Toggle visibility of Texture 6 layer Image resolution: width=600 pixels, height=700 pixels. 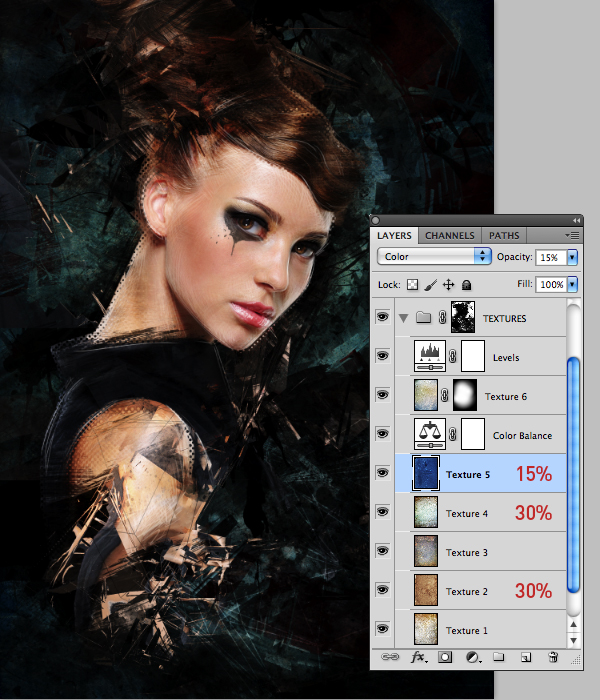tap(383, 395)
